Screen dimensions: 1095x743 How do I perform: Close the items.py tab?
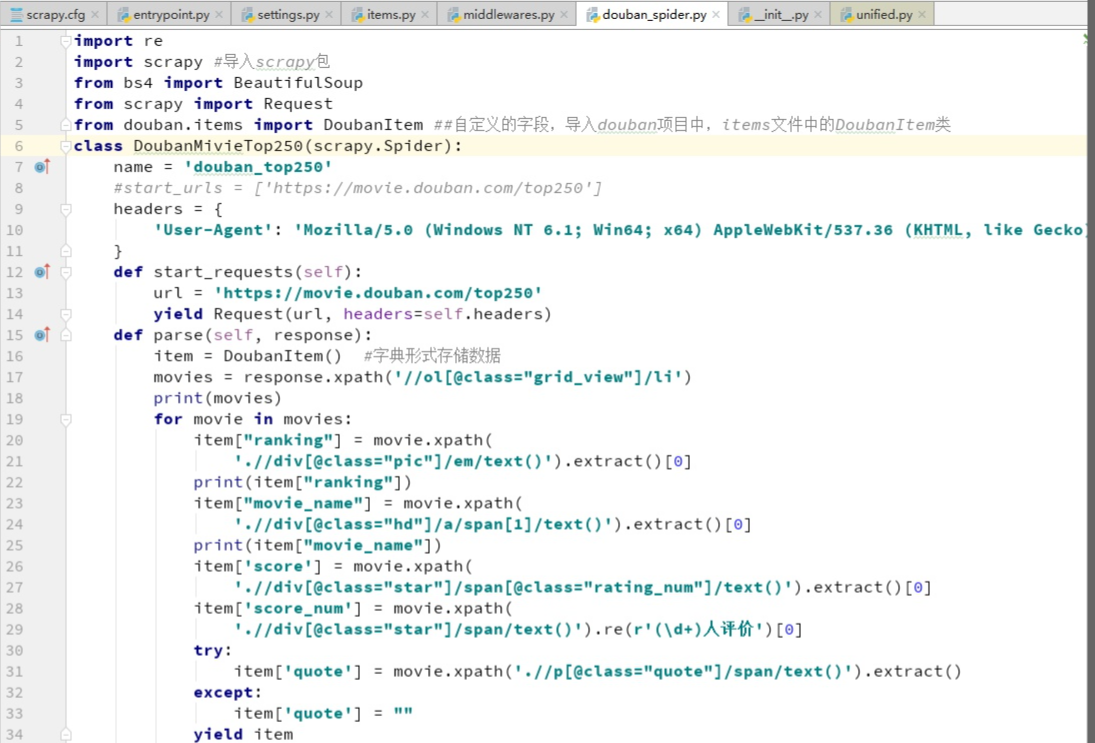coord(425,14)
